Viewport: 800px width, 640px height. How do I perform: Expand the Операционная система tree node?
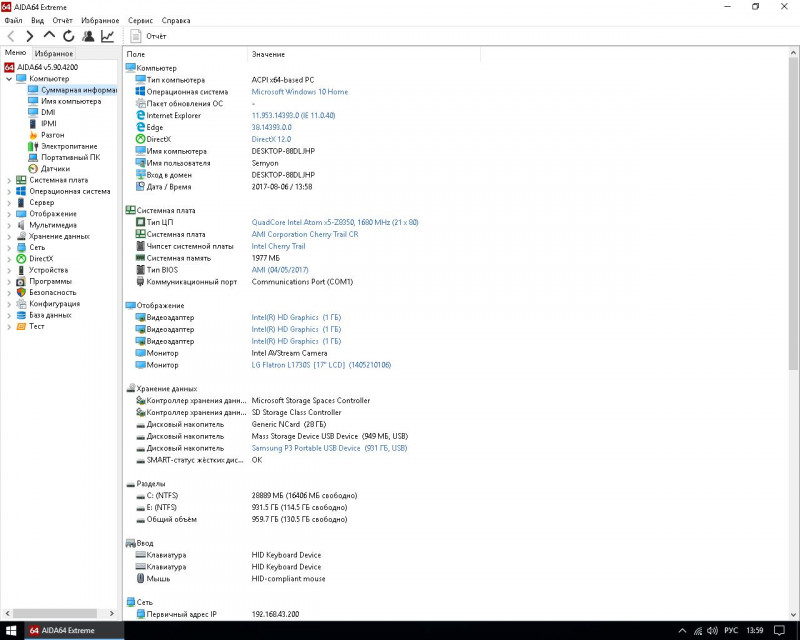tap(9, 191)
